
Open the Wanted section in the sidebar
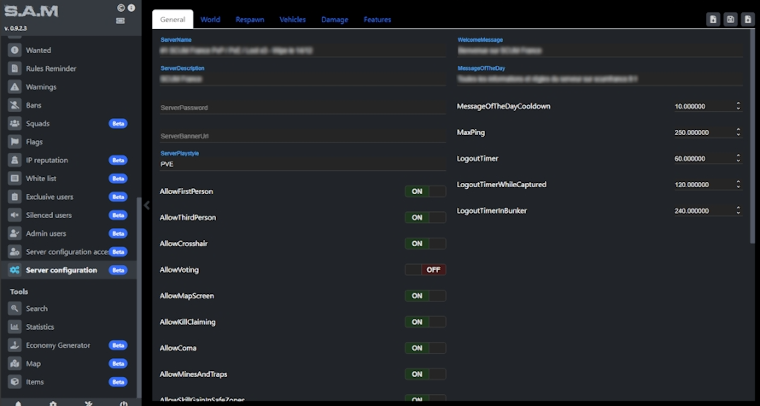tap(68, 50)
